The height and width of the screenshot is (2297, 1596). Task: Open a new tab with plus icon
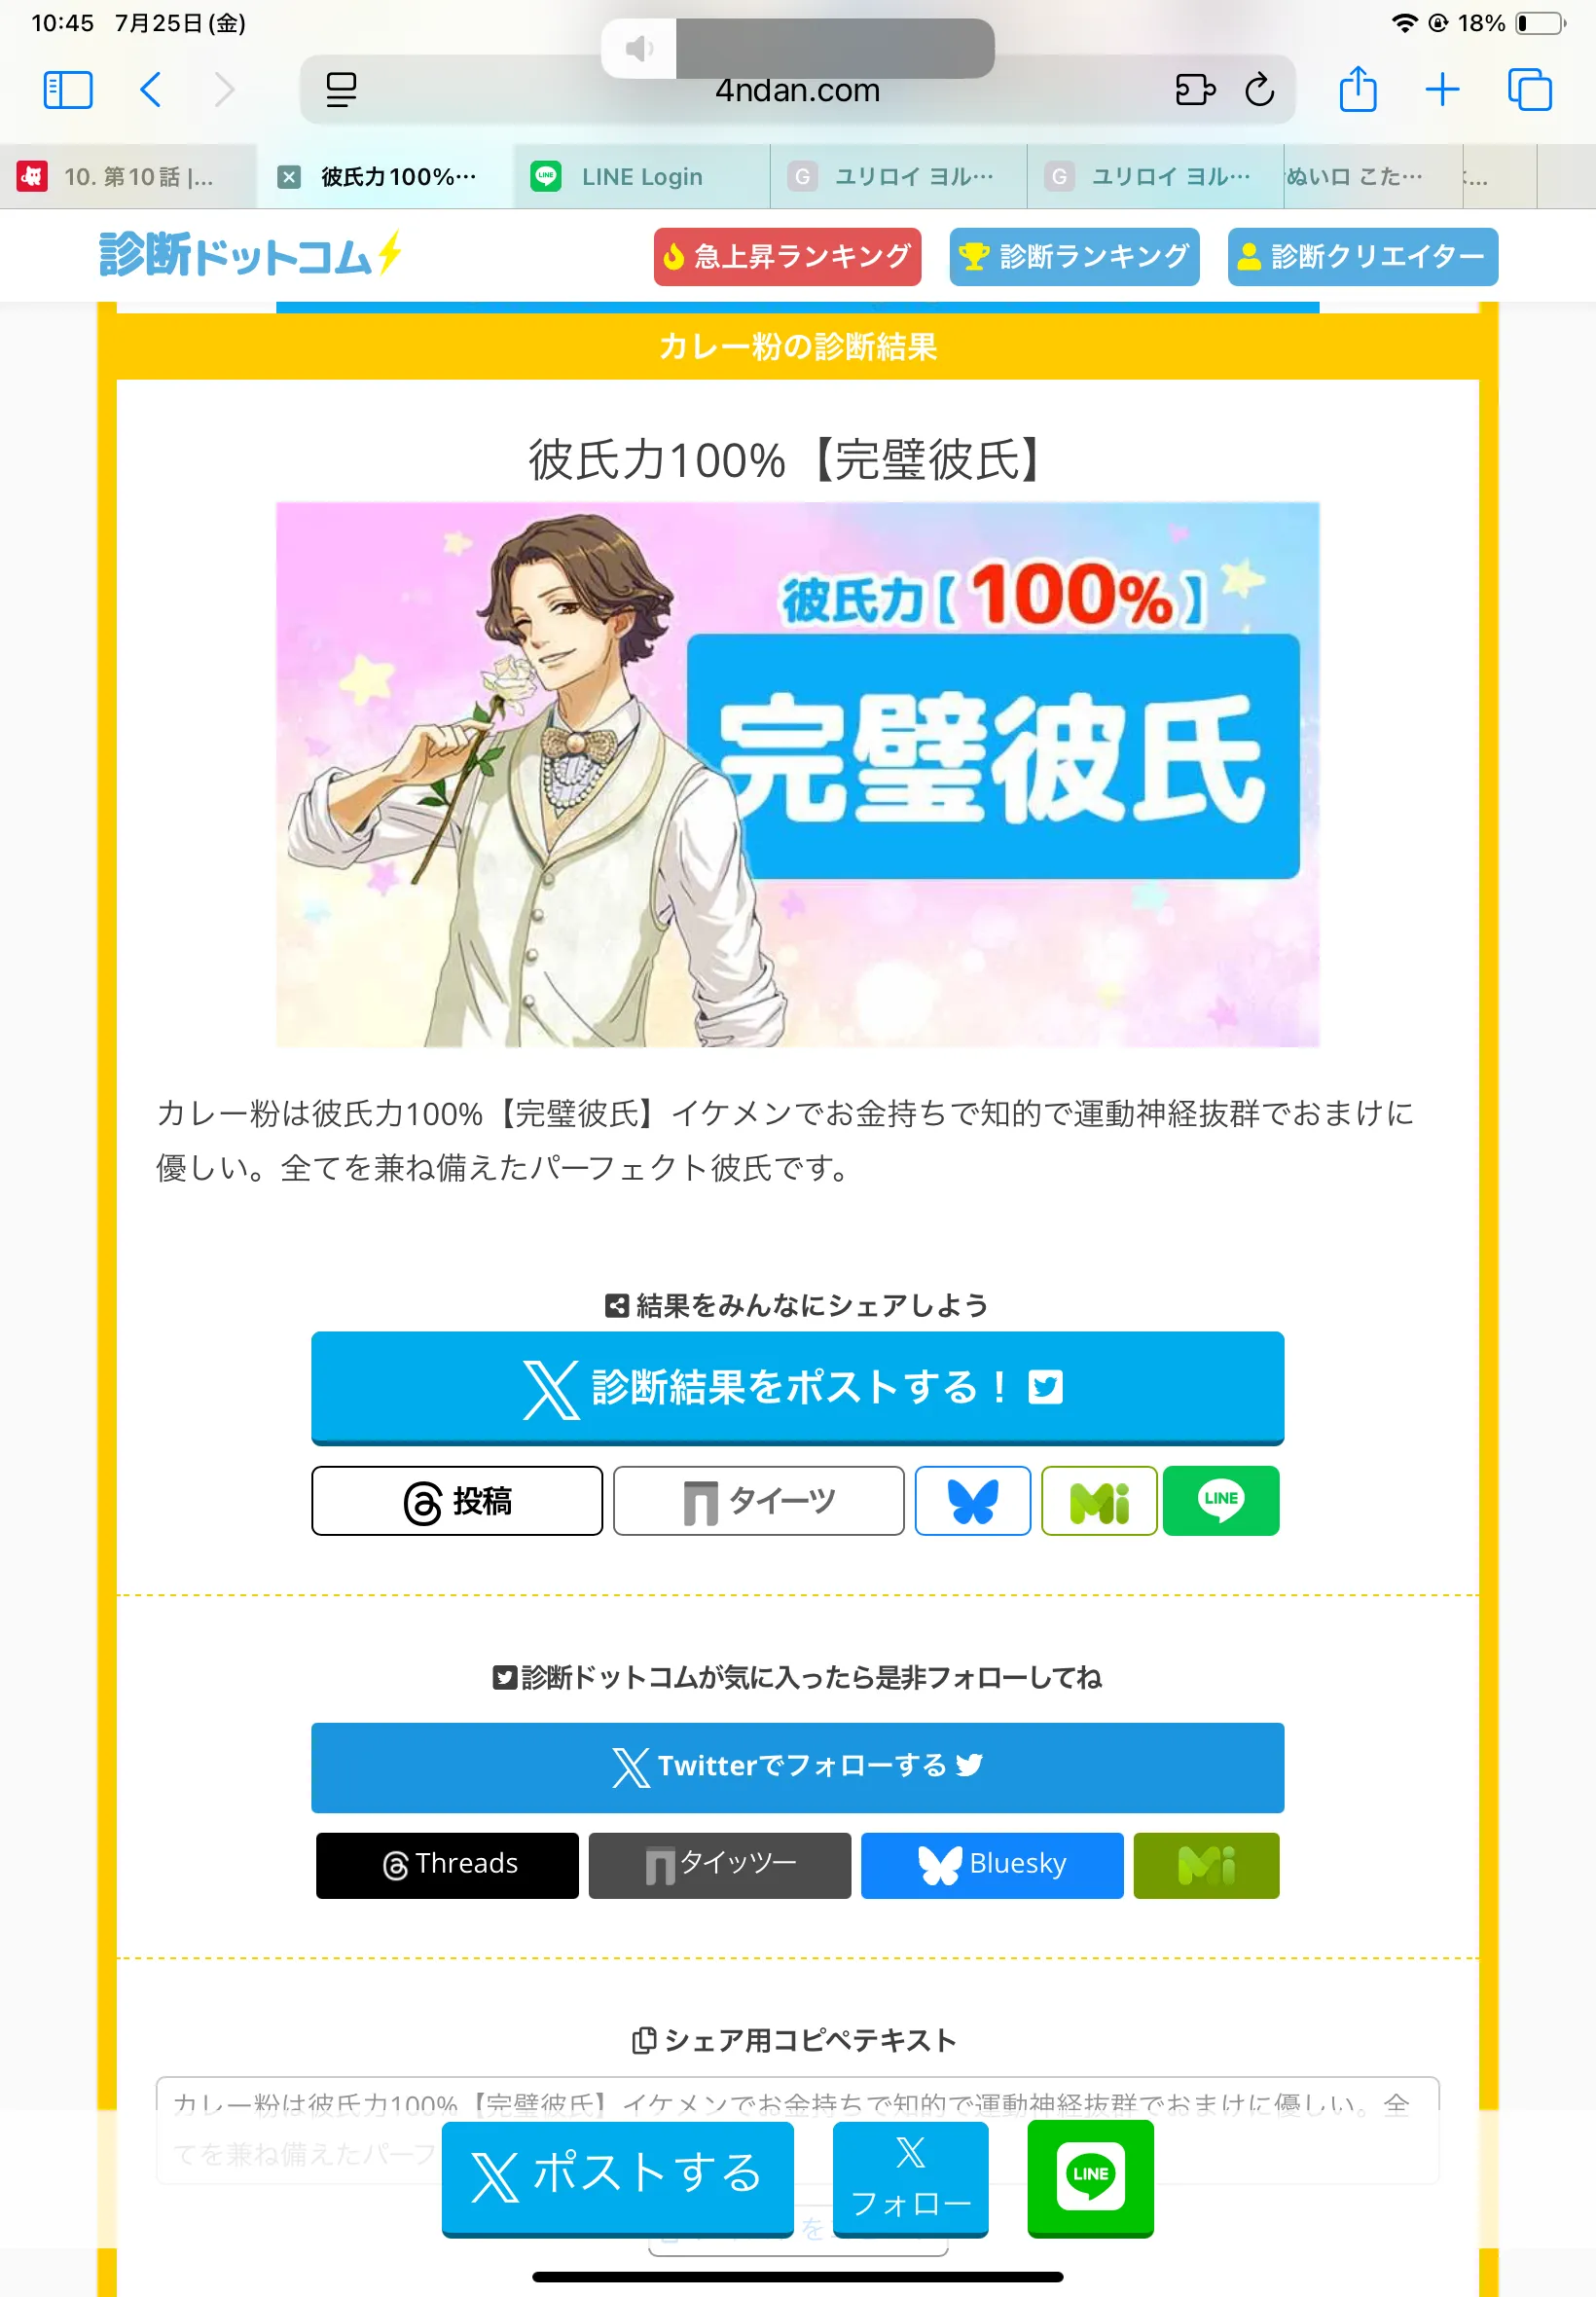pyautogui.click(x=1442, y=90)
